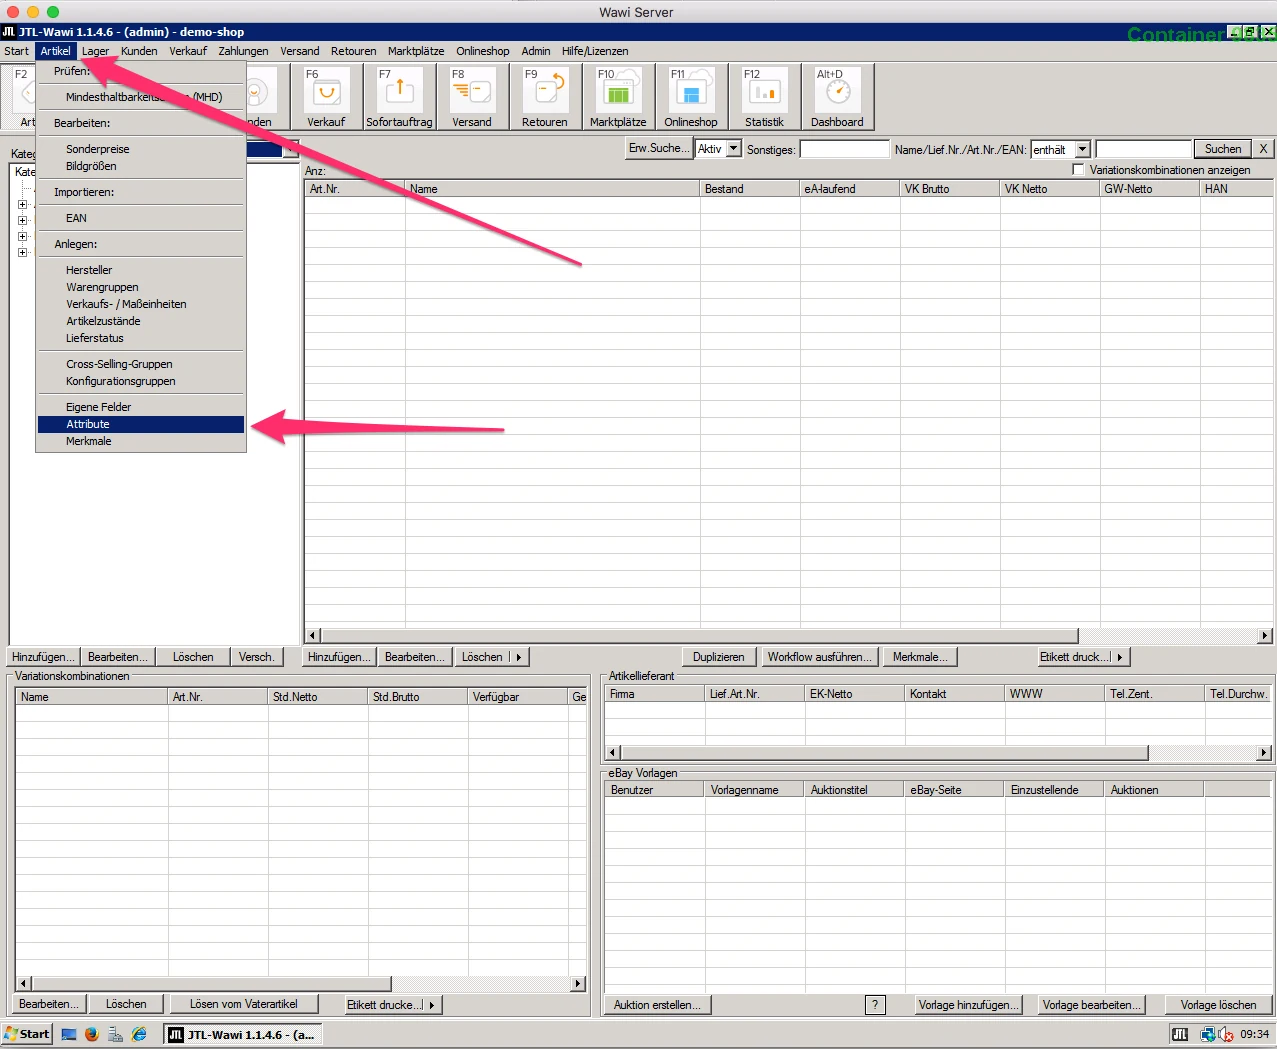Open the Hilfe/Lizenzen menu

coord(595,51)
